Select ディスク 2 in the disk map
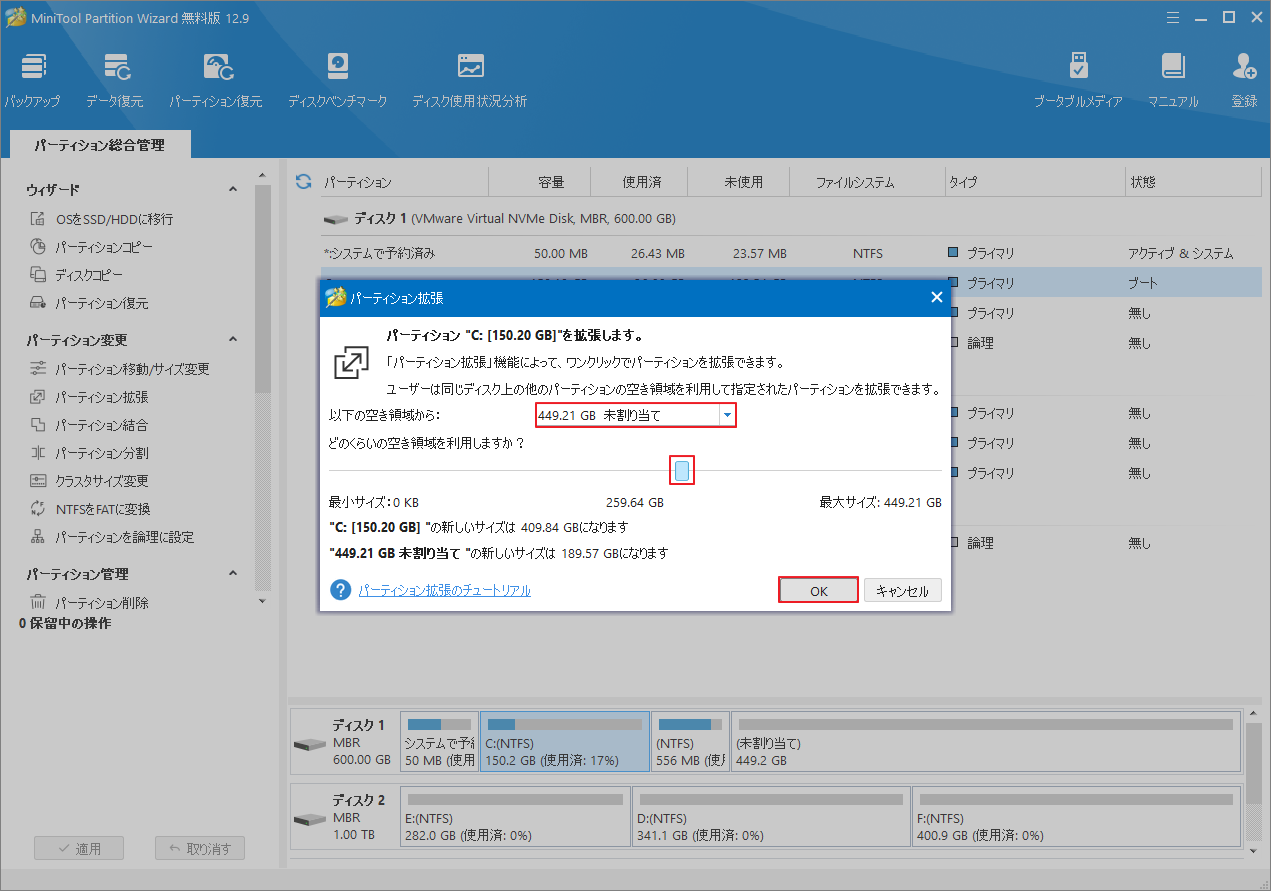Viewport: 1271px width, 891px height. [x=344, y=816]
